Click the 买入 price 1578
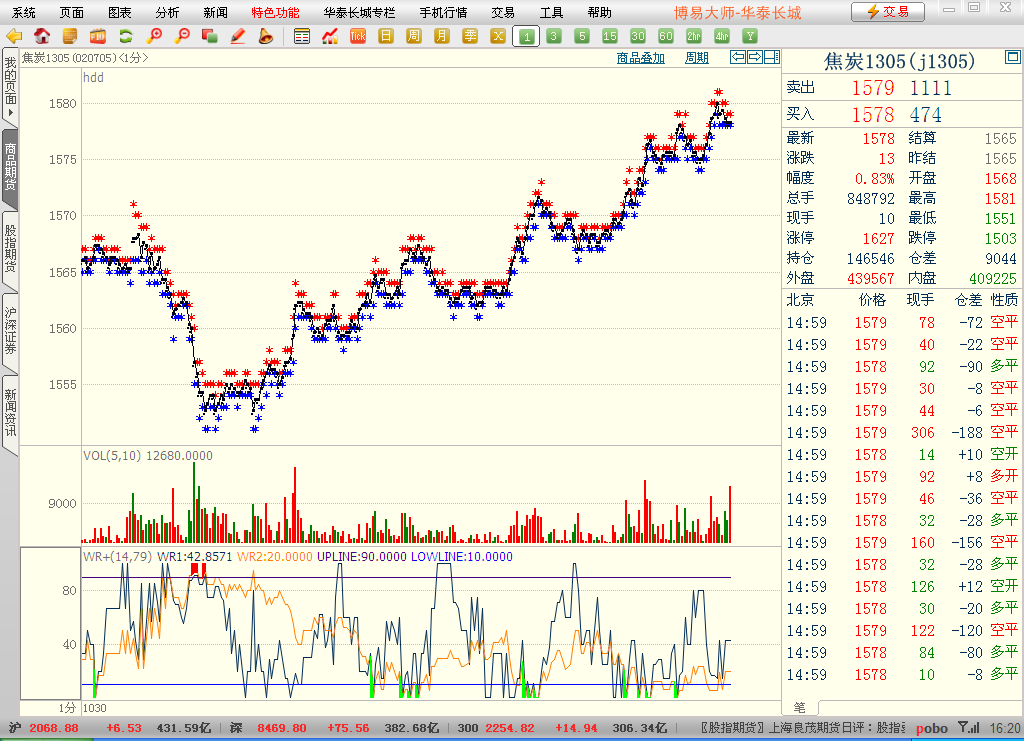1024x741 pixels. pyautogui.click(x=873, y=115)
